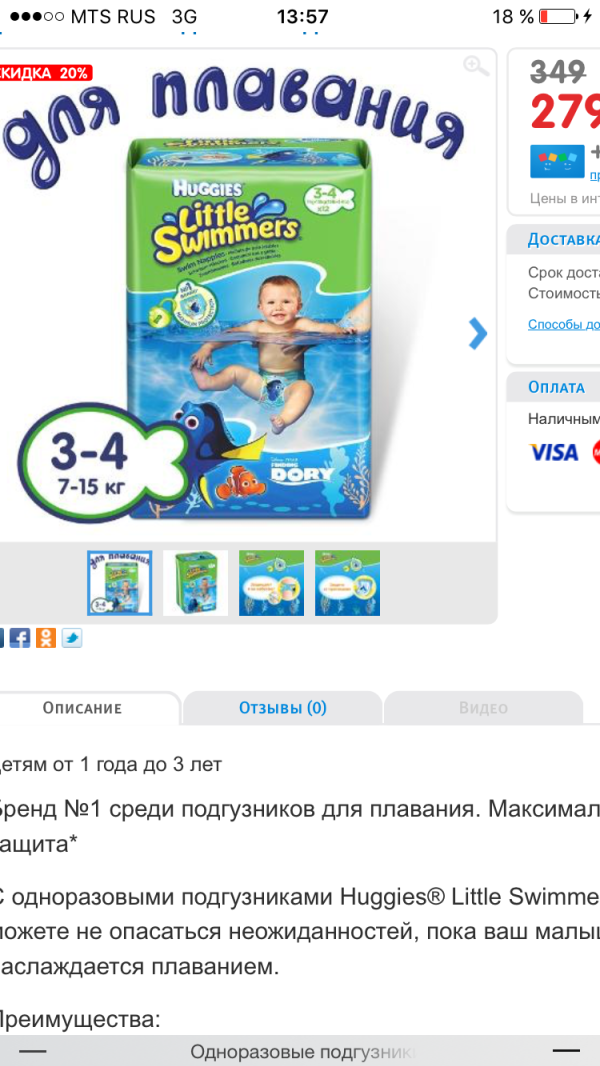Screen dimensions: 600x1066
Task: Tap the СКИДКА 20% red badge
Action: (x=45, y=73)
